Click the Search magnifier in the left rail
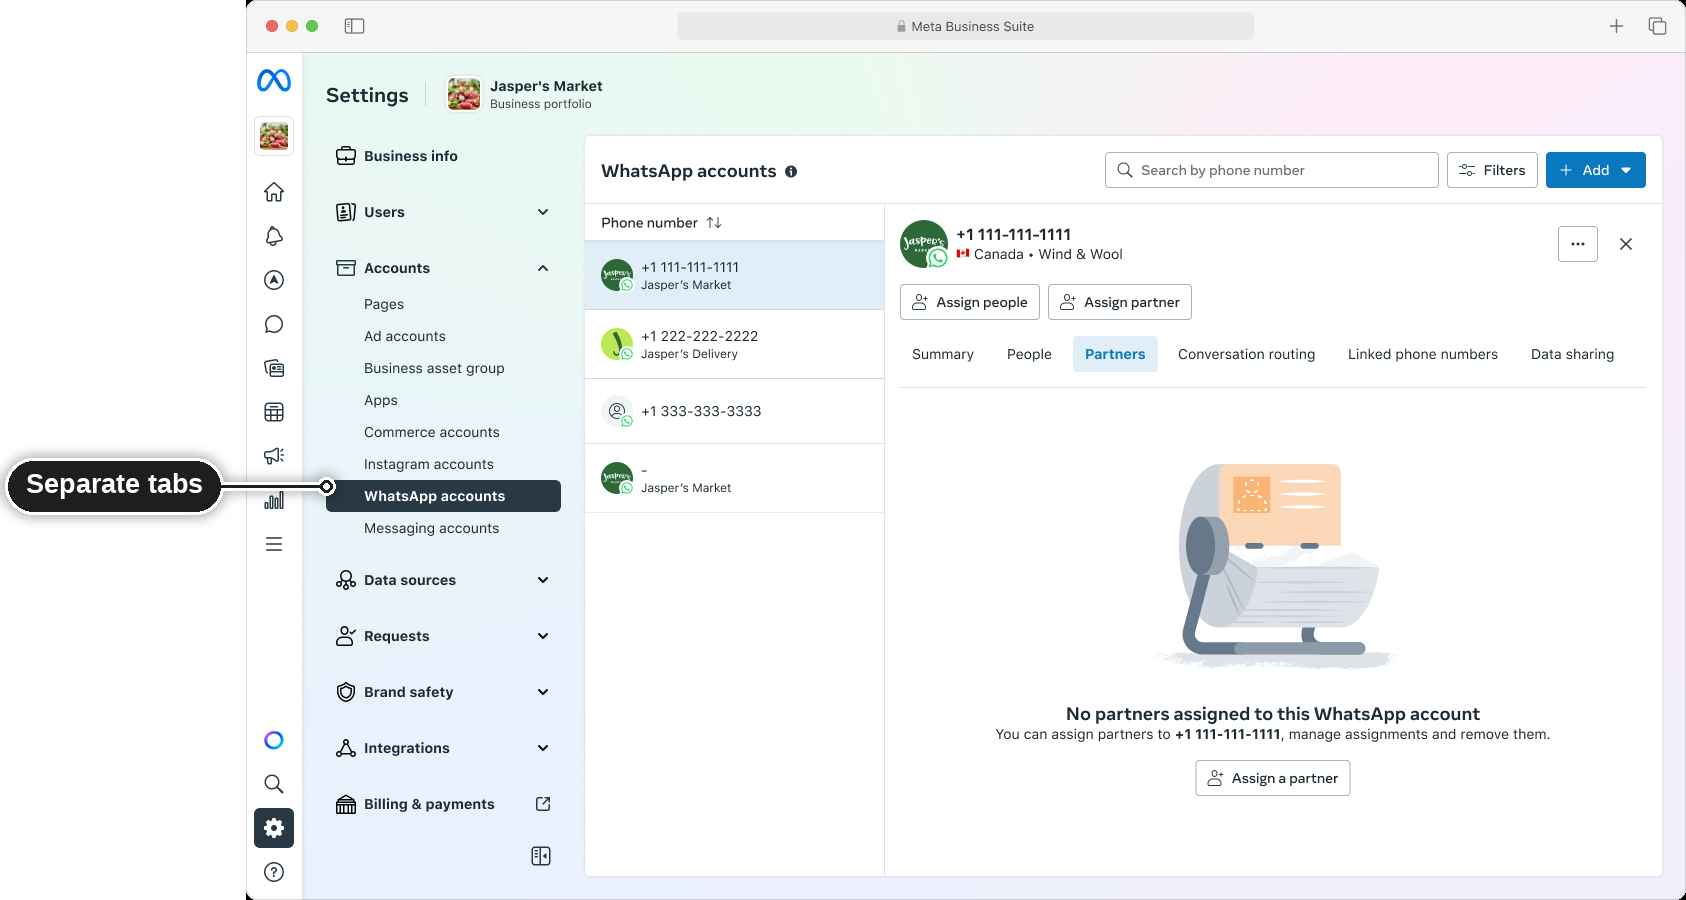The image size is (1686, 900). pos(274,784)
